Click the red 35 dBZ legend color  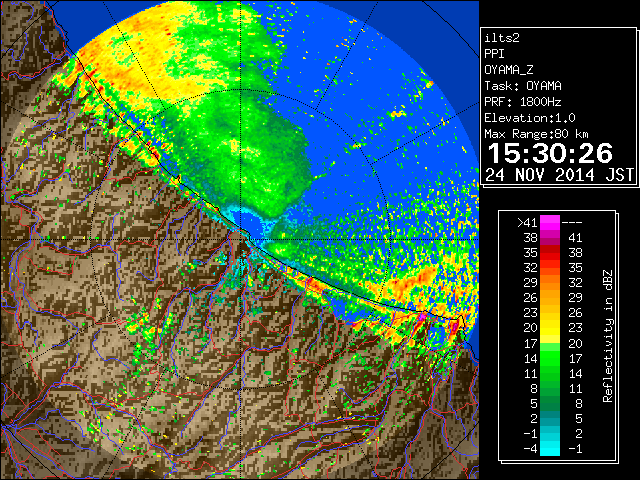(550, 253)
